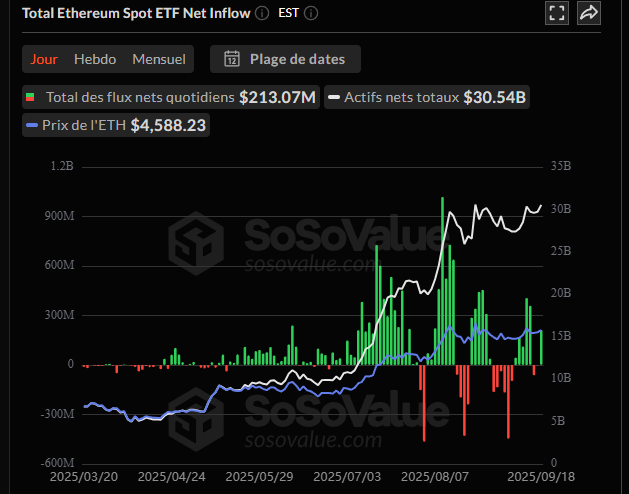Image resolution: width=629 pixels, height=494 pixels.
Task: Click the fullscreen expand icon
Action: point(557,13)
